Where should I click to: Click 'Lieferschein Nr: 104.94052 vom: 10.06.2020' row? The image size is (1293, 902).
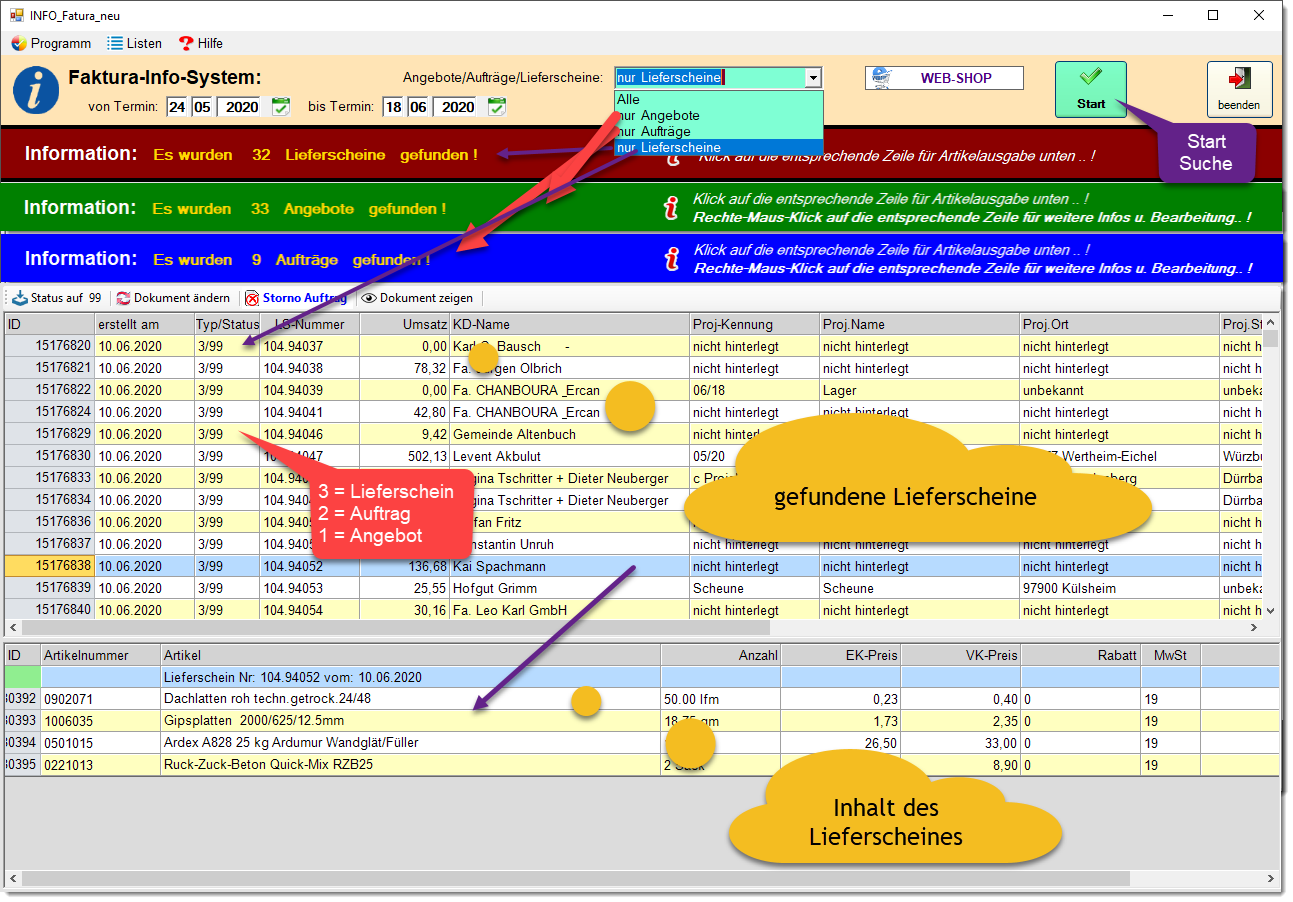[642, 677]
